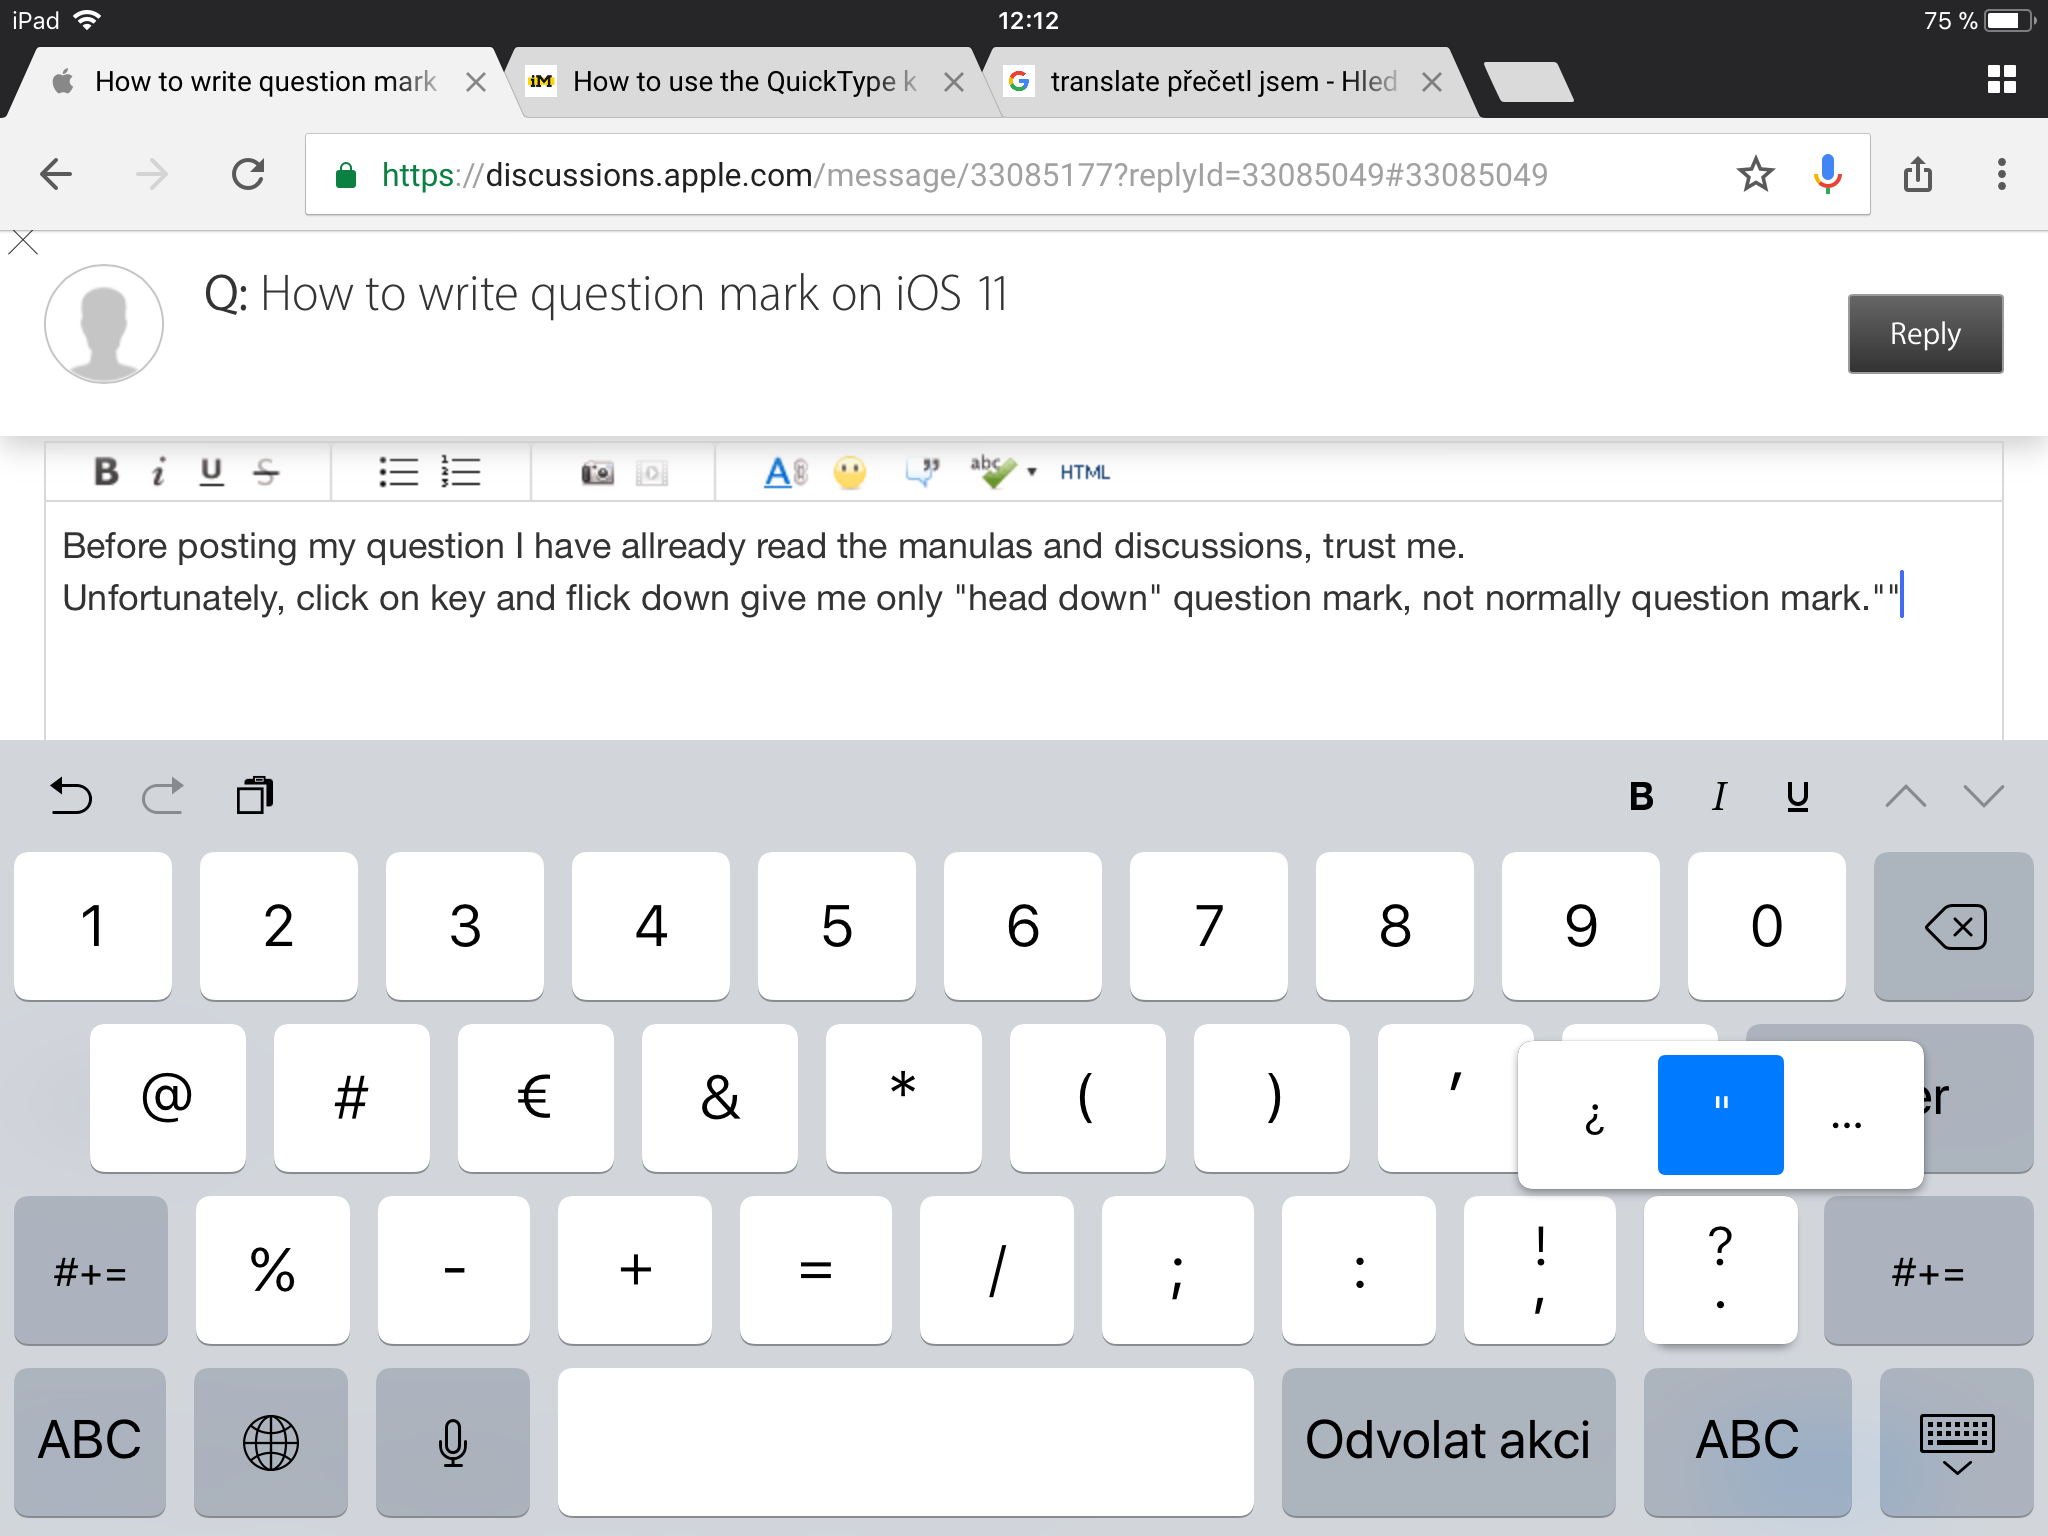
Task: Tap the keyboard paste clipboard icon
Action: (x=255, y=796)
